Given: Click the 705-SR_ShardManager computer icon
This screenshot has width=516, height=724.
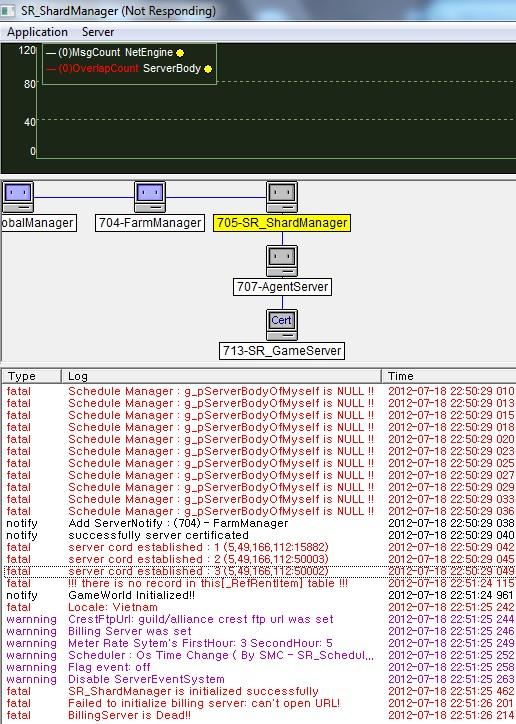Looking at the screenshot, I should click(282, 197).
